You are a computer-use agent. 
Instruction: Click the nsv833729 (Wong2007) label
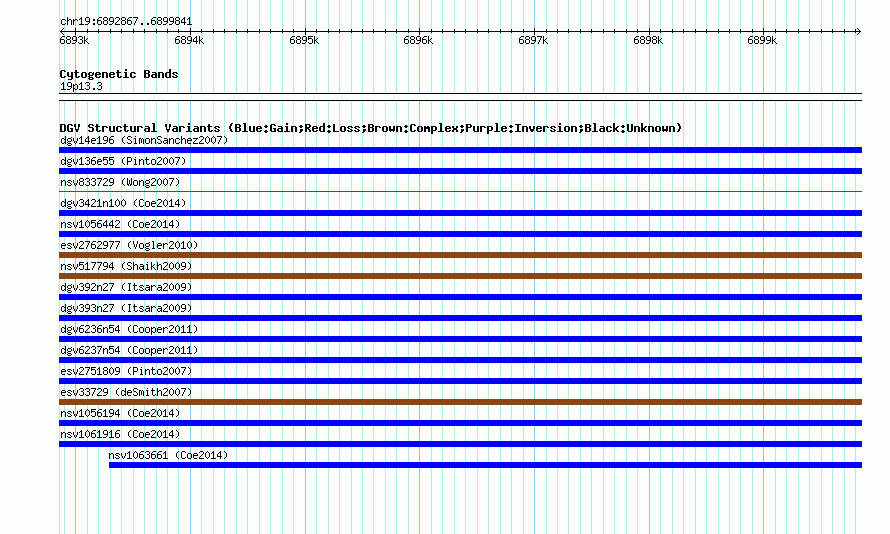click(x=120, y=182)
